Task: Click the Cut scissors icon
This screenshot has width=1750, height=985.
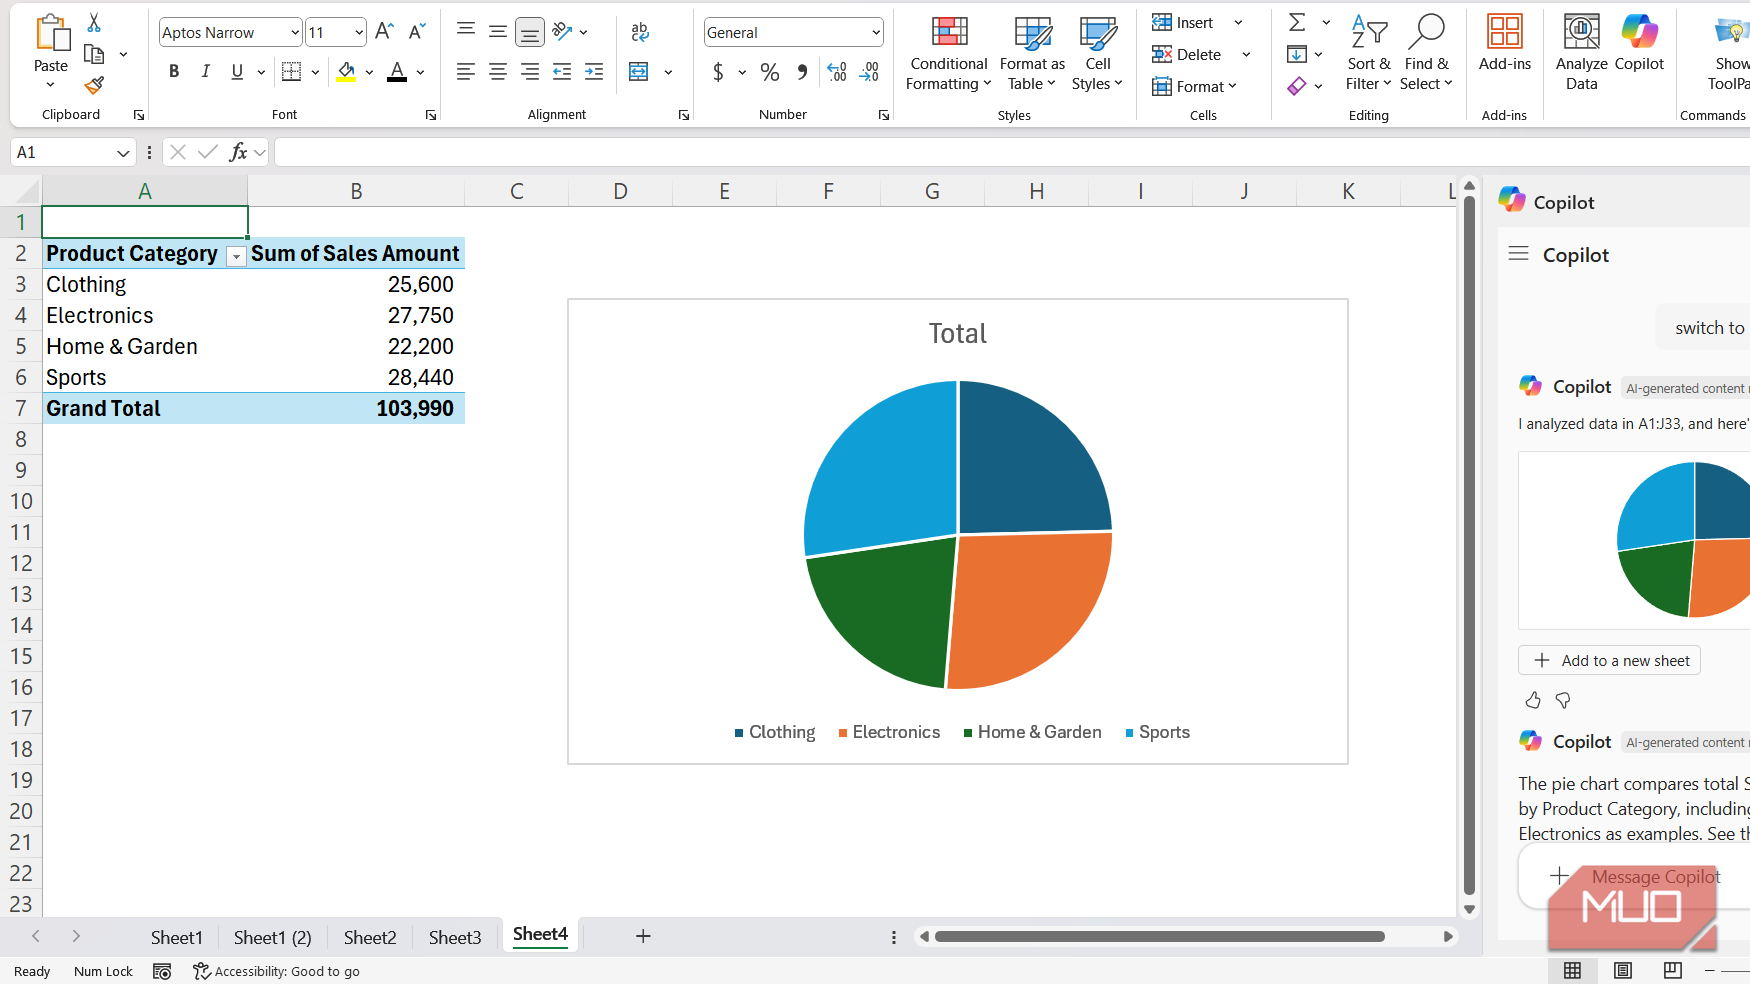Action: [94, 22]
